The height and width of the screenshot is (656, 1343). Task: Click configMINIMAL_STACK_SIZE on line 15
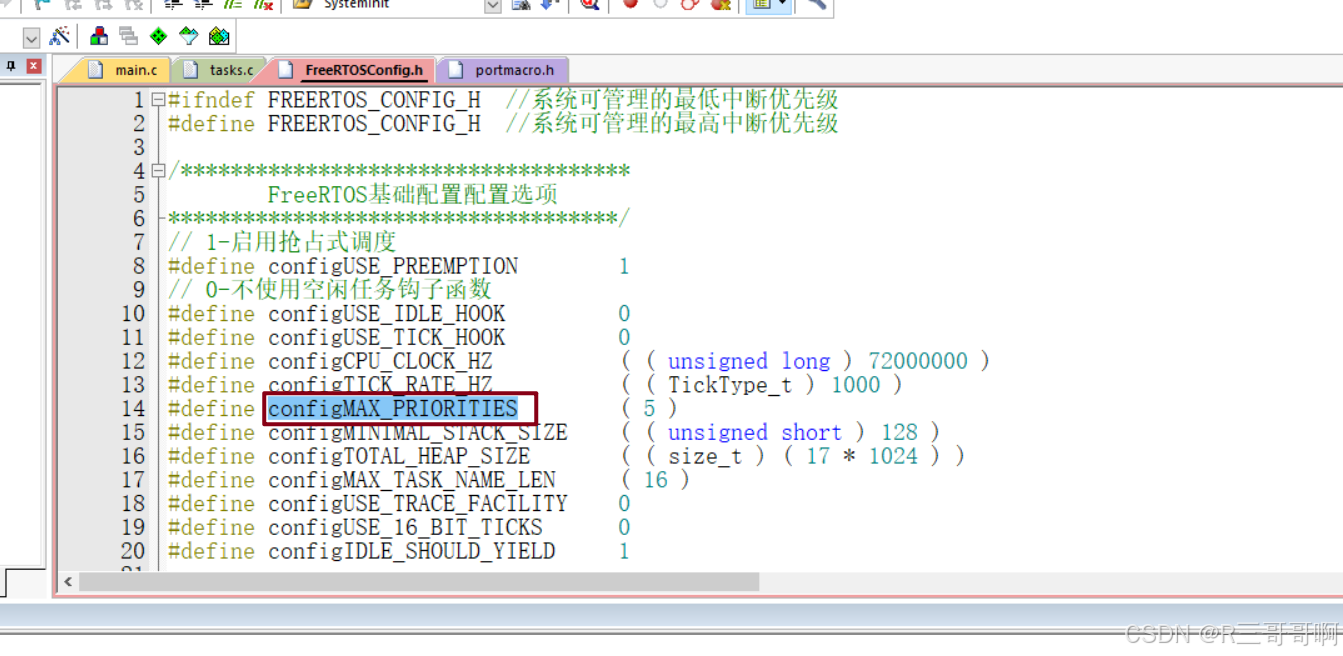[417, 432]
